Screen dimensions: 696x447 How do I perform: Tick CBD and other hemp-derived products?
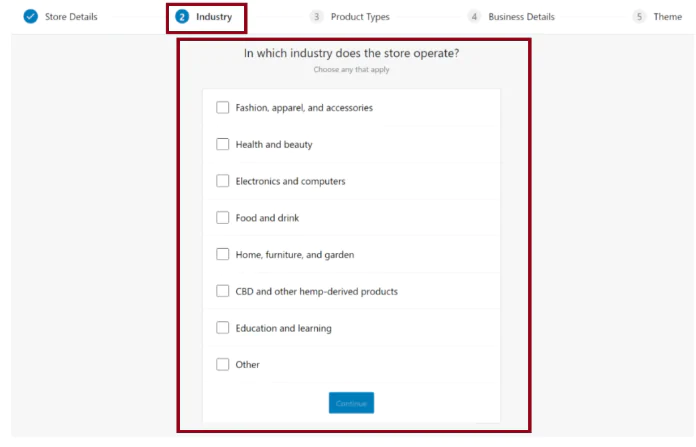(223, 291)
